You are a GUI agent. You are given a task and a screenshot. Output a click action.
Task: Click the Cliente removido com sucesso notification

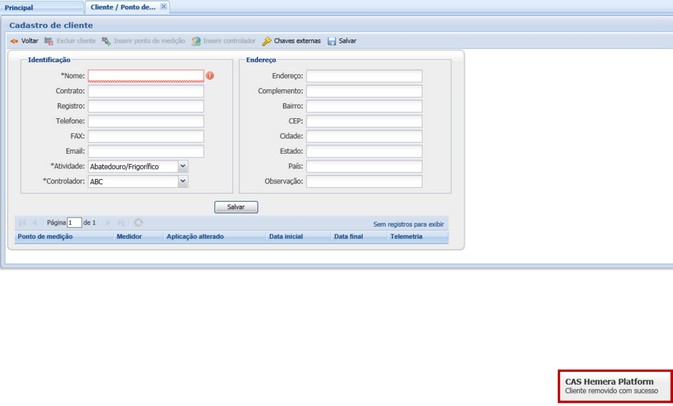click(x=614, y=386)
